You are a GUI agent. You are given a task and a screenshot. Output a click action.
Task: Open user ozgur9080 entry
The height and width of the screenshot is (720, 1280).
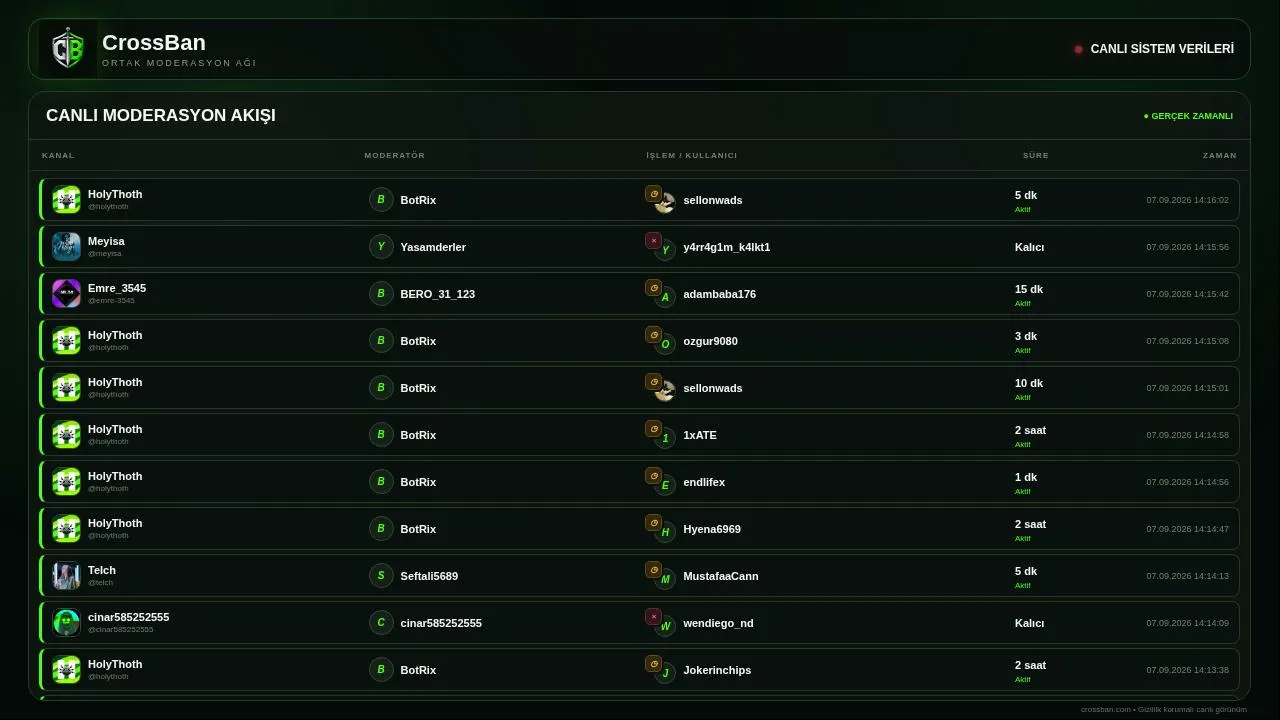(x=710, y=341)
